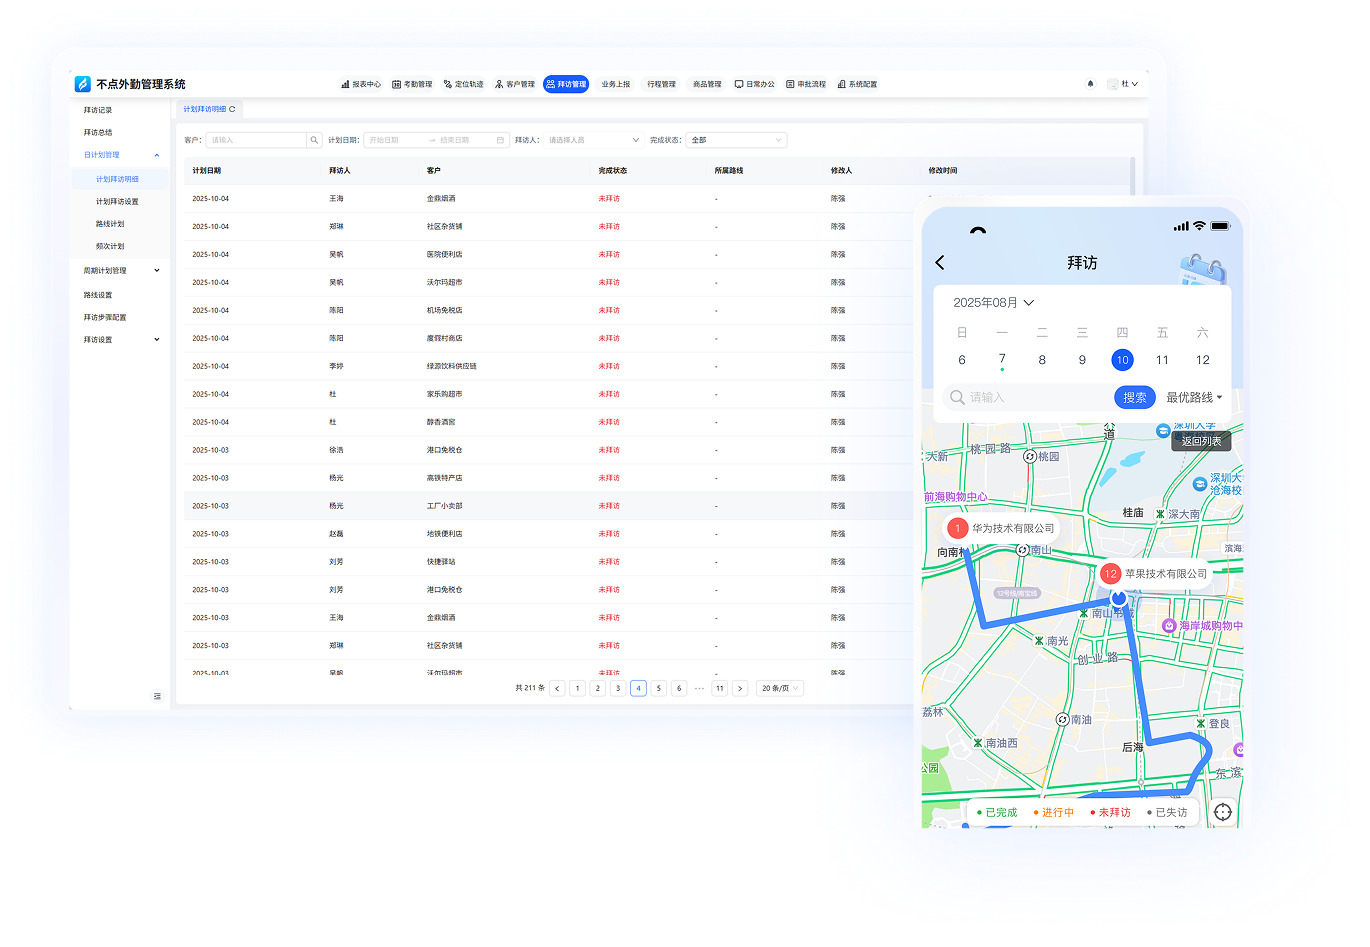This screenshot has height=947, width=1370.
Task: Tap the 返回列表 button on map
Action: 1201,441
